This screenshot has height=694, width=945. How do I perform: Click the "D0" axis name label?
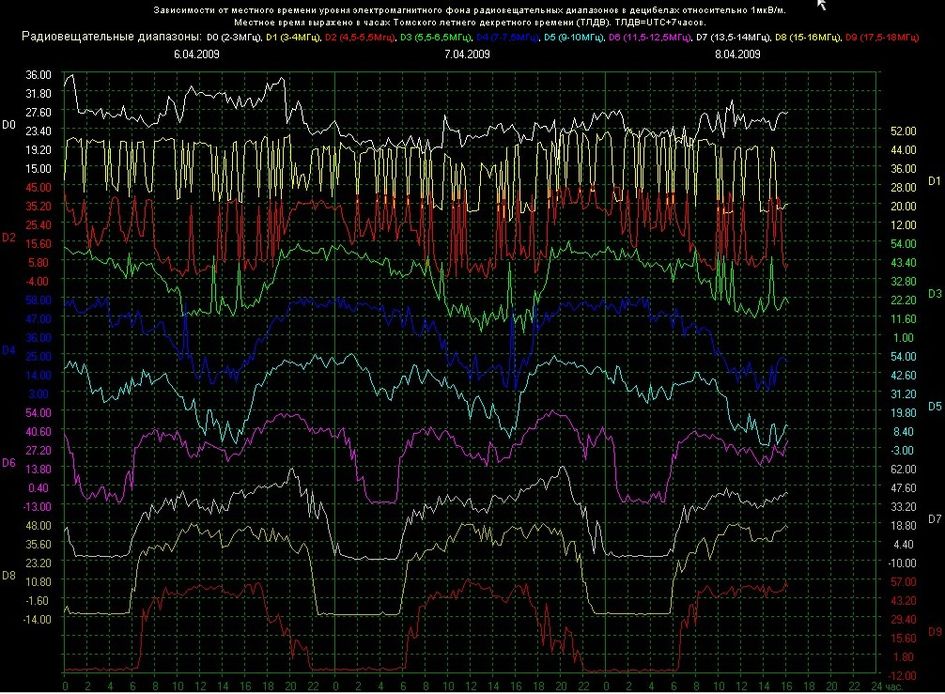click(x=8, y=125)
